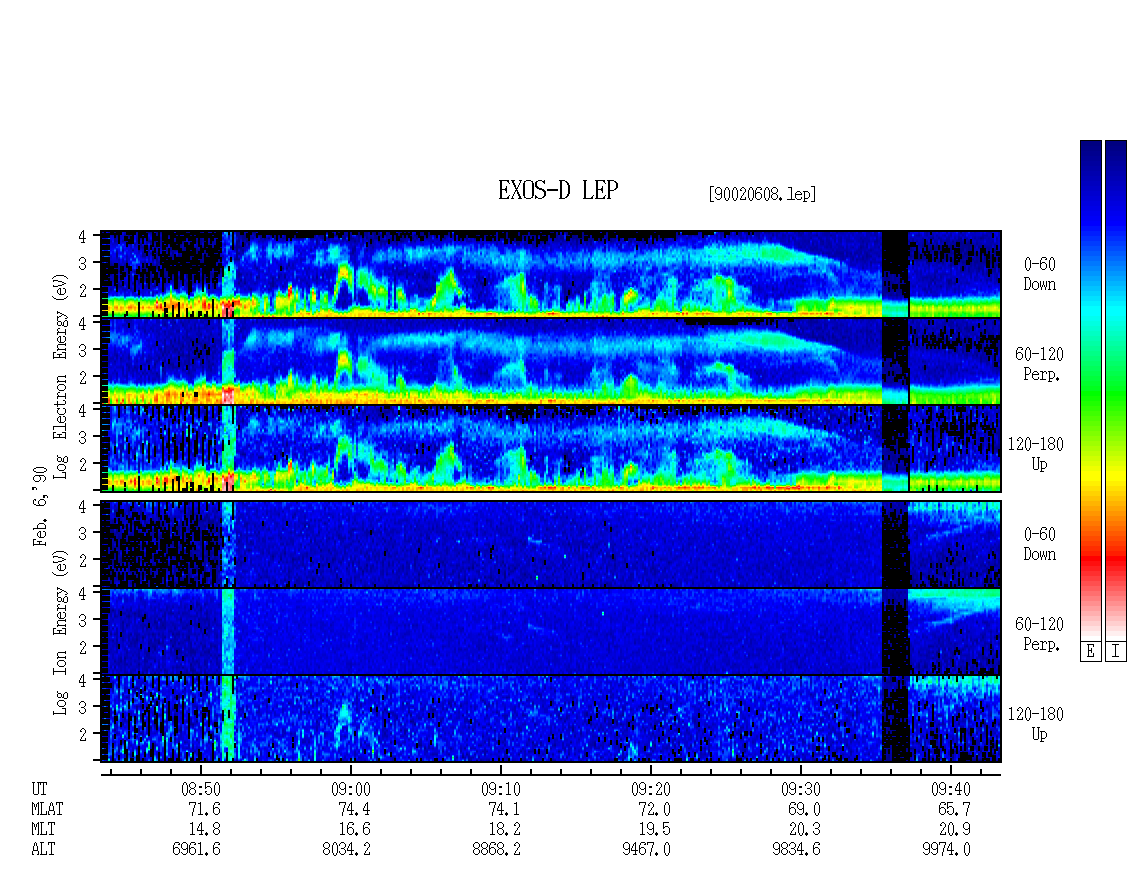Click the ALT value 9974.0

click(946, 849)
